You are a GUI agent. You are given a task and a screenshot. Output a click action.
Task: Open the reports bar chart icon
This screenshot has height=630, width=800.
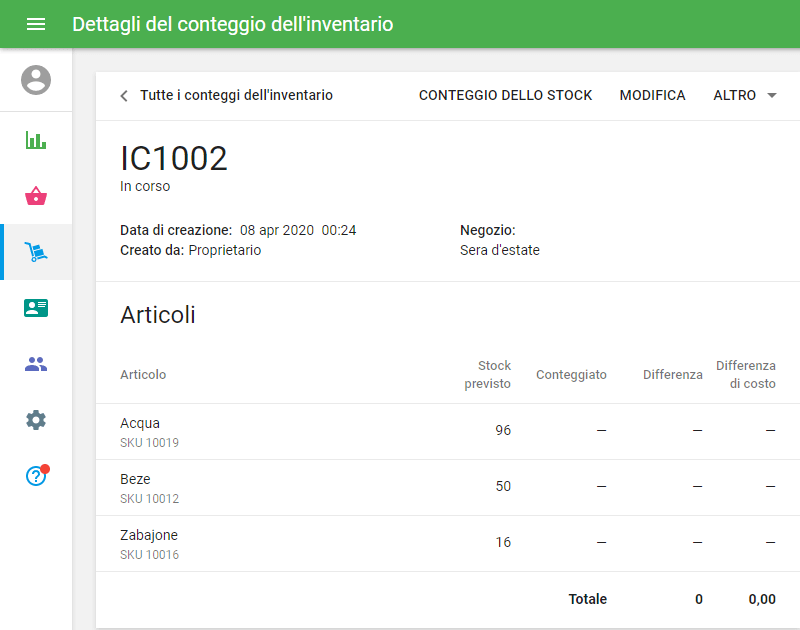tap(36, 140)
